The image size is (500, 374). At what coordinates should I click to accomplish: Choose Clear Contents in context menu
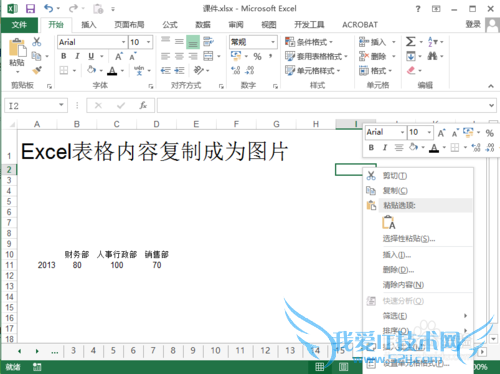point(418,285)
